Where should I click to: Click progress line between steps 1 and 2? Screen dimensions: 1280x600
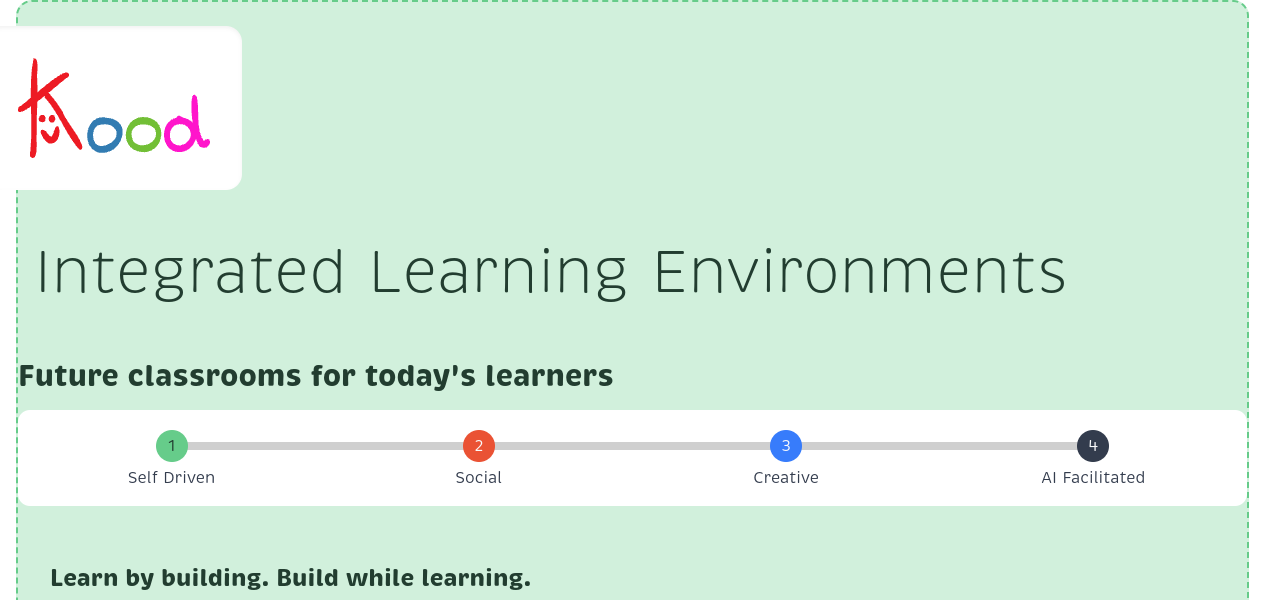tap(325, 446)
